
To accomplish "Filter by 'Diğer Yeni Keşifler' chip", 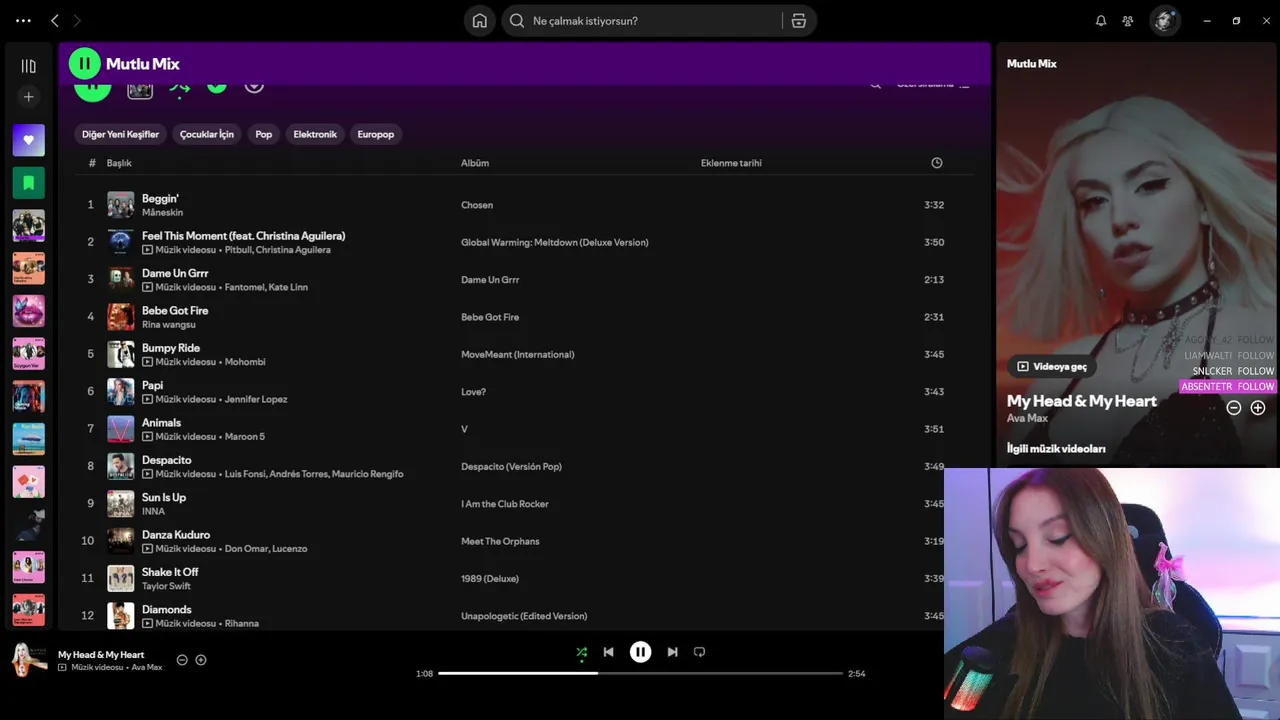I will 120,134.
